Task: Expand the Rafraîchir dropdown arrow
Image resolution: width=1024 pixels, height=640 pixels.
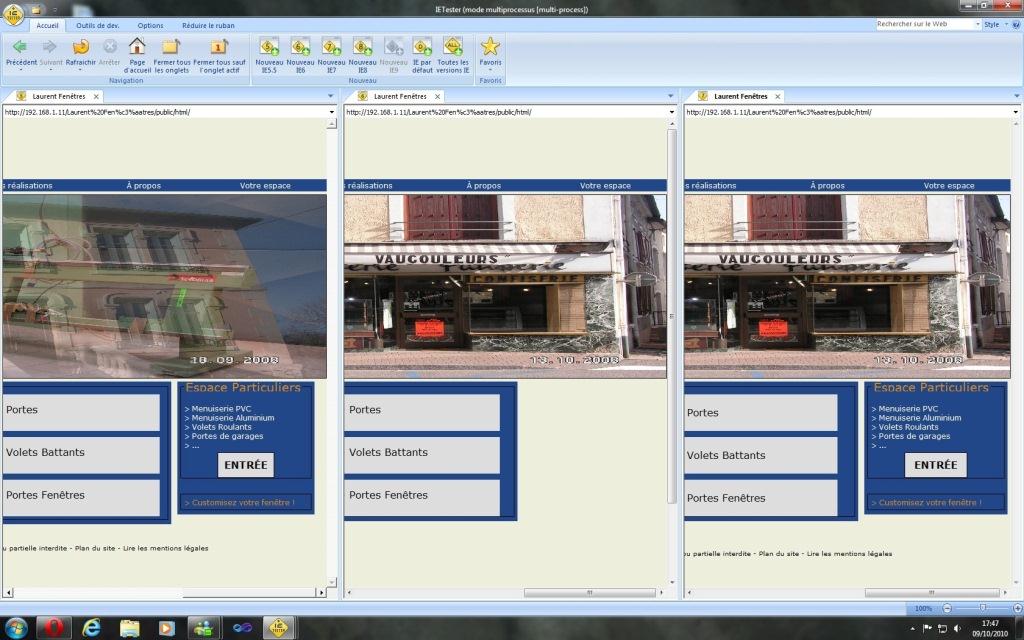Action: point(80,69)
